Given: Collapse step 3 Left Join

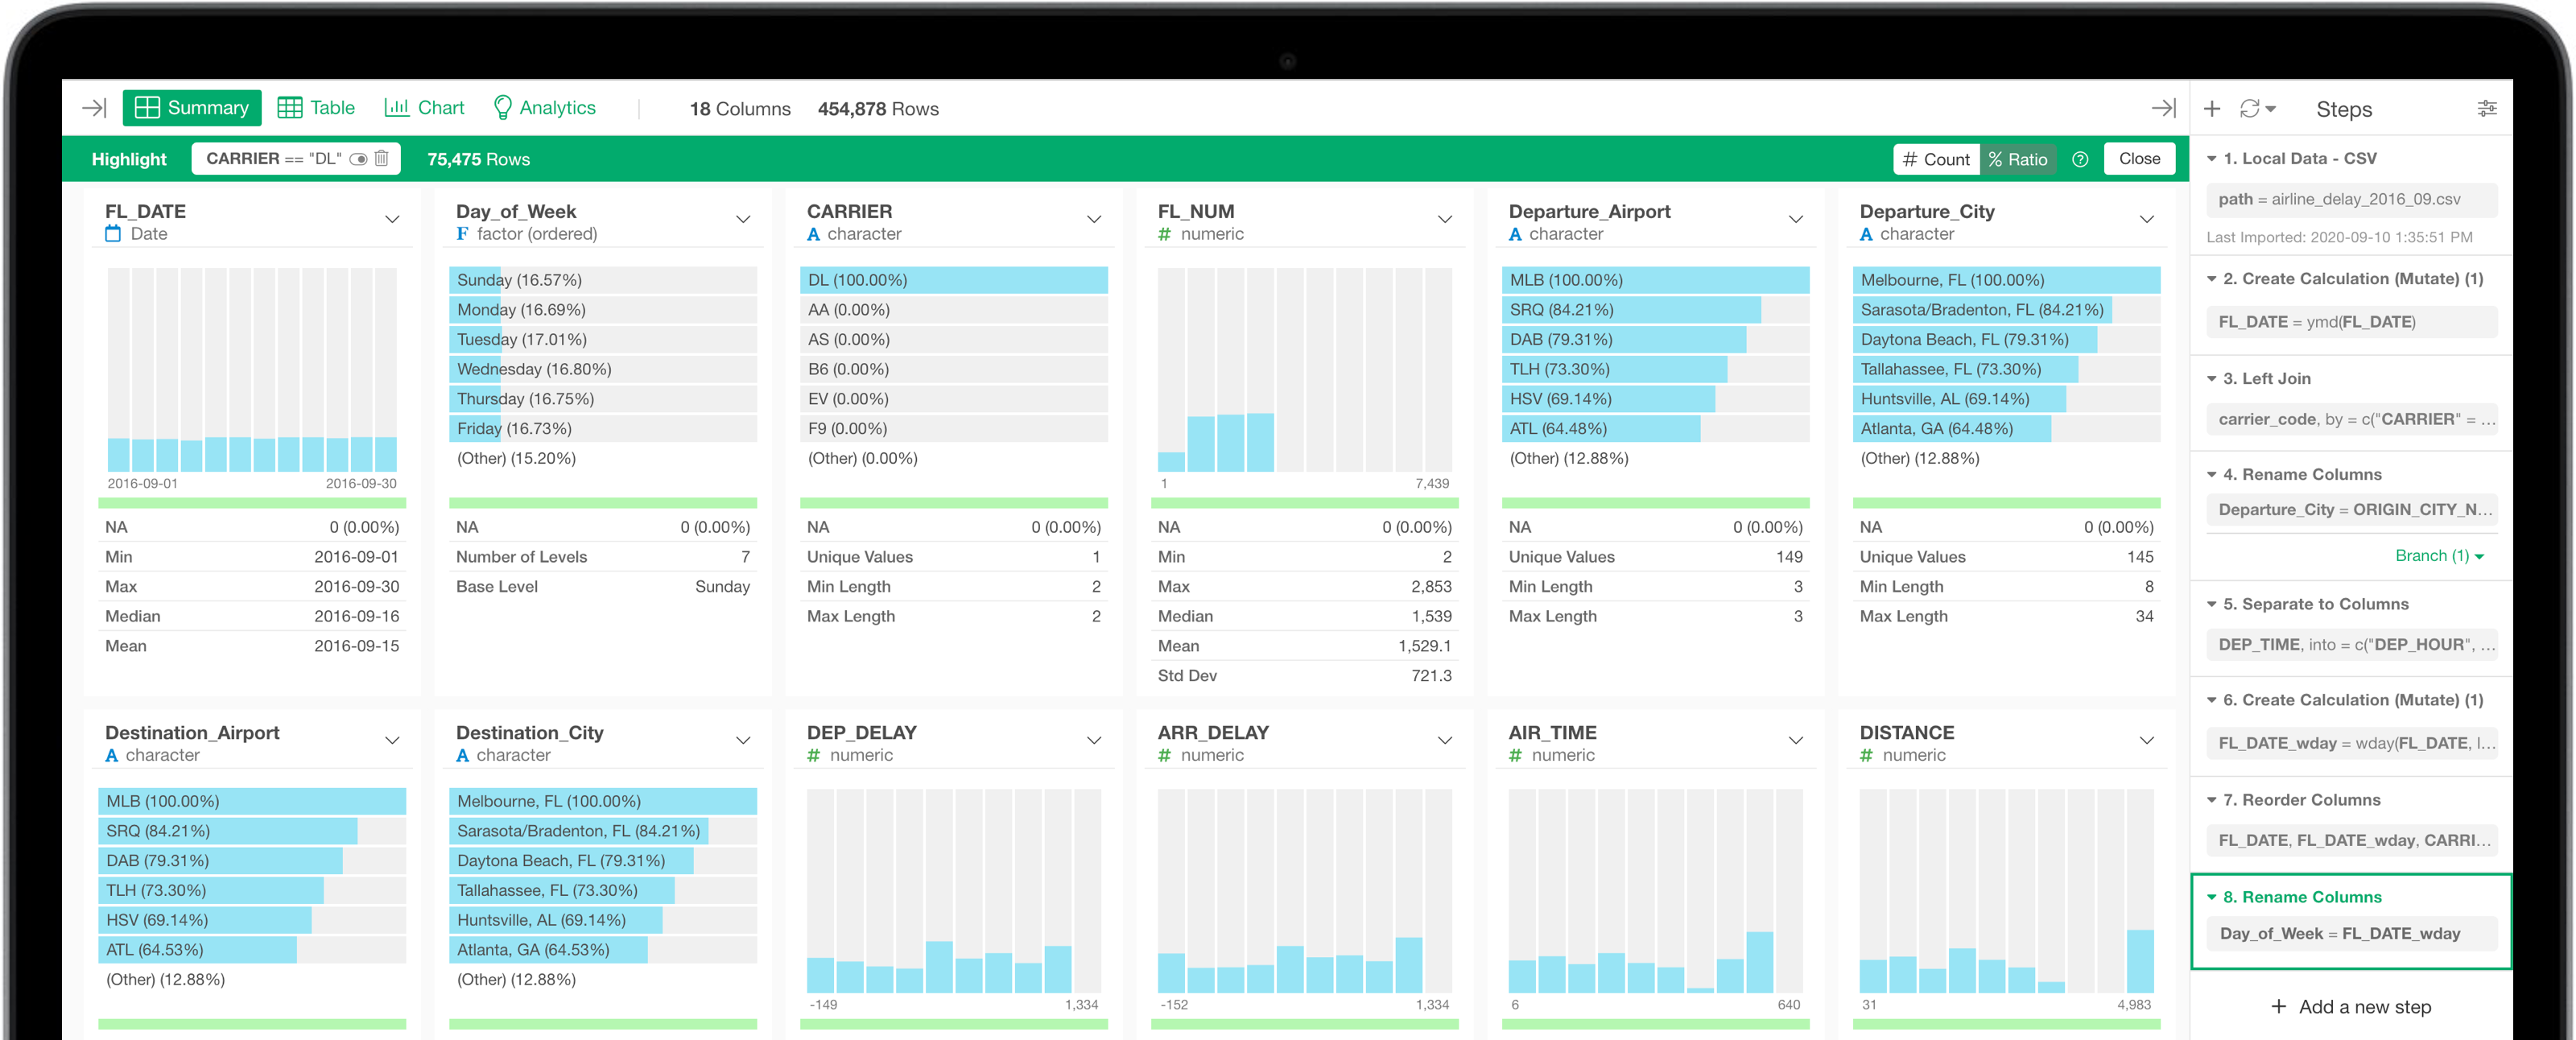Looking at the screenshot, I should pyautogui.click(x=2212, y=379).
